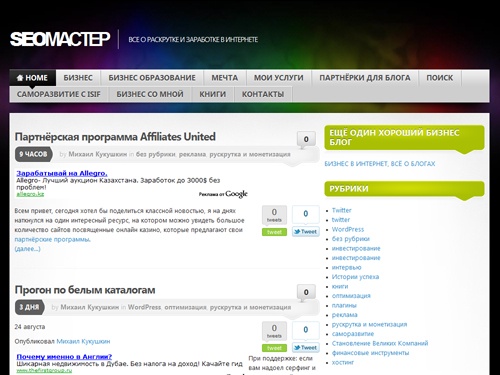Click green tweet button in Affiliates United post

(x=274, y=232)
